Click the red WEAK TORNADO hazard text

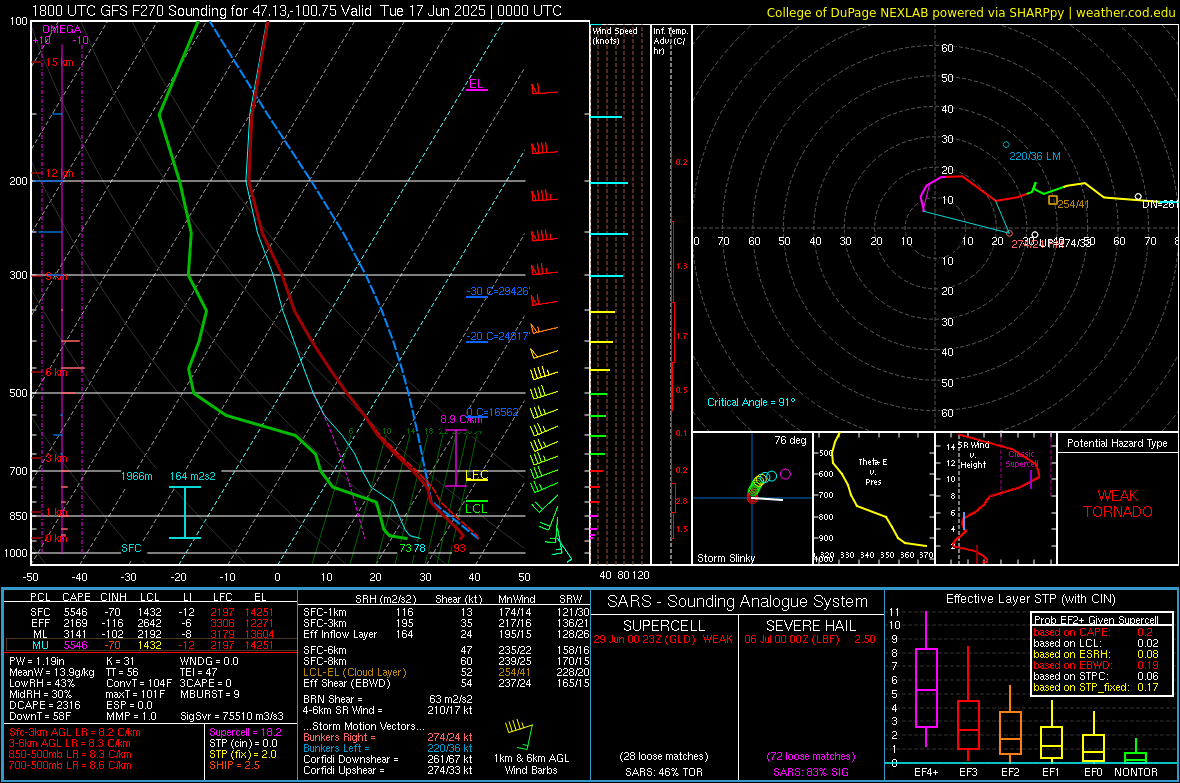1118,504
